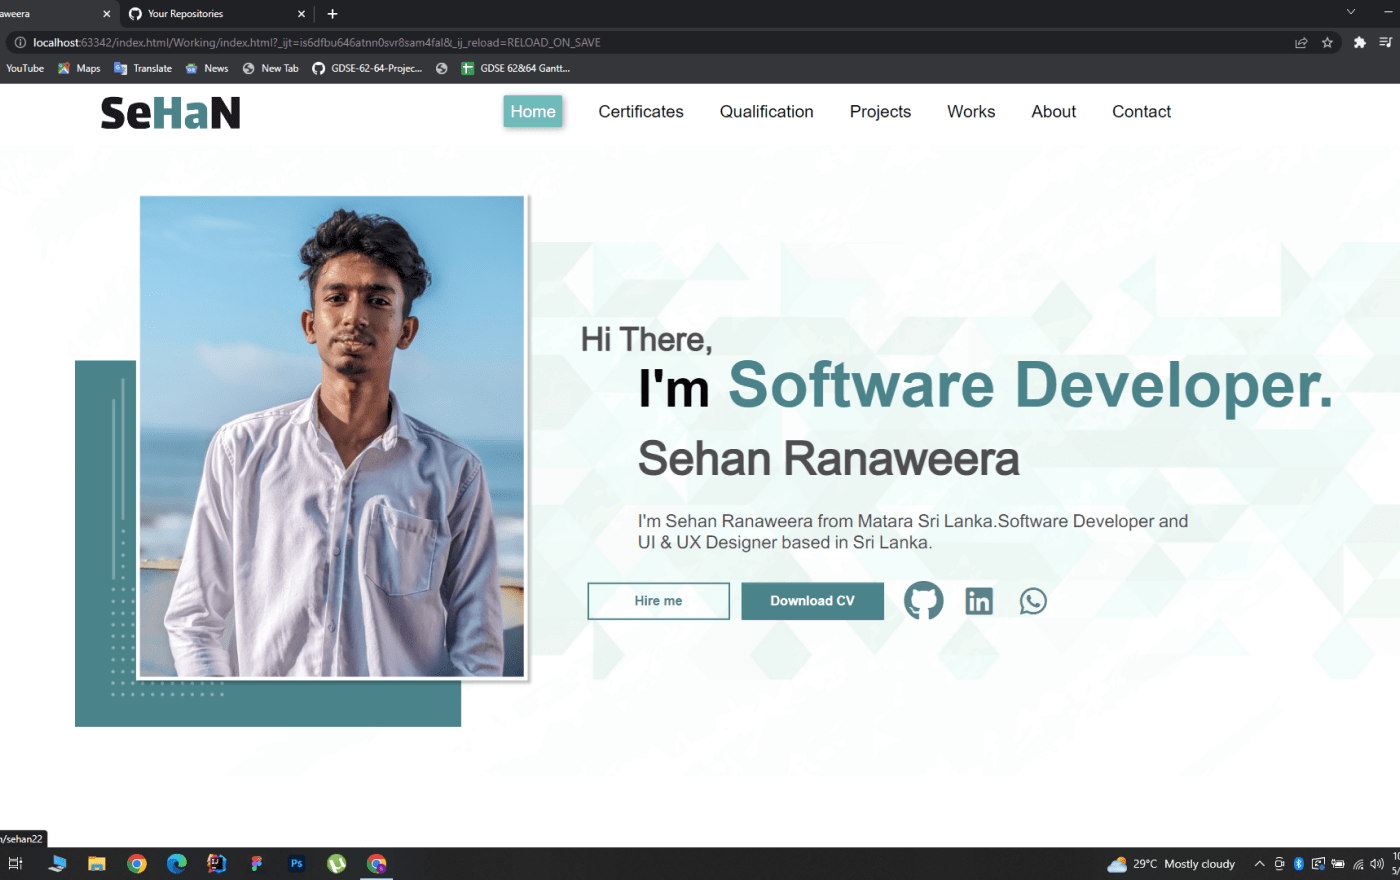Open Bluetooth tray icon
This screenshot has height=880, width=1400.
pos(1299,864)
